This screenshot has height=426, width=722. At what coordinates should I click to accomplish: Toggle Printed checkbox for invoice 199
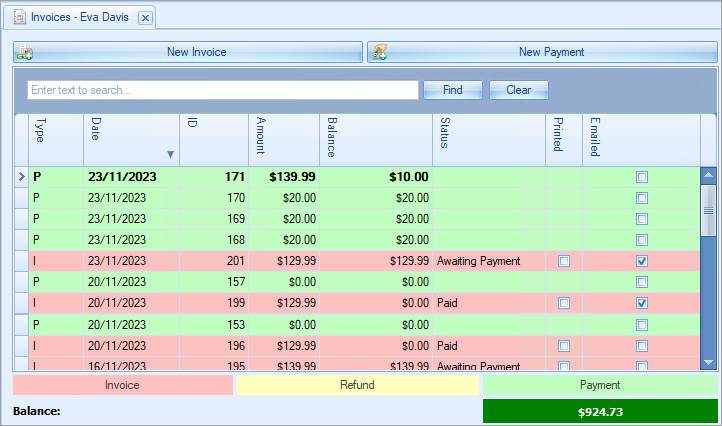click(x=564, y=303)
